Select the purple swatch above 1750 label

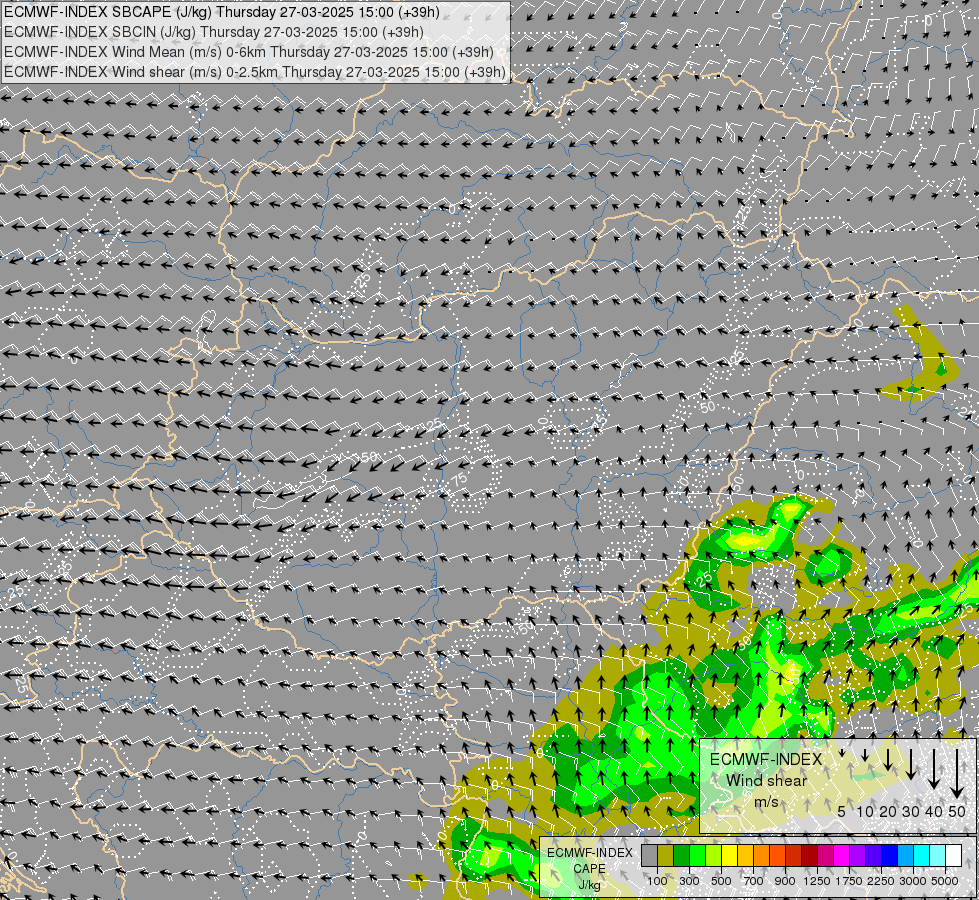tap(858, 856)
